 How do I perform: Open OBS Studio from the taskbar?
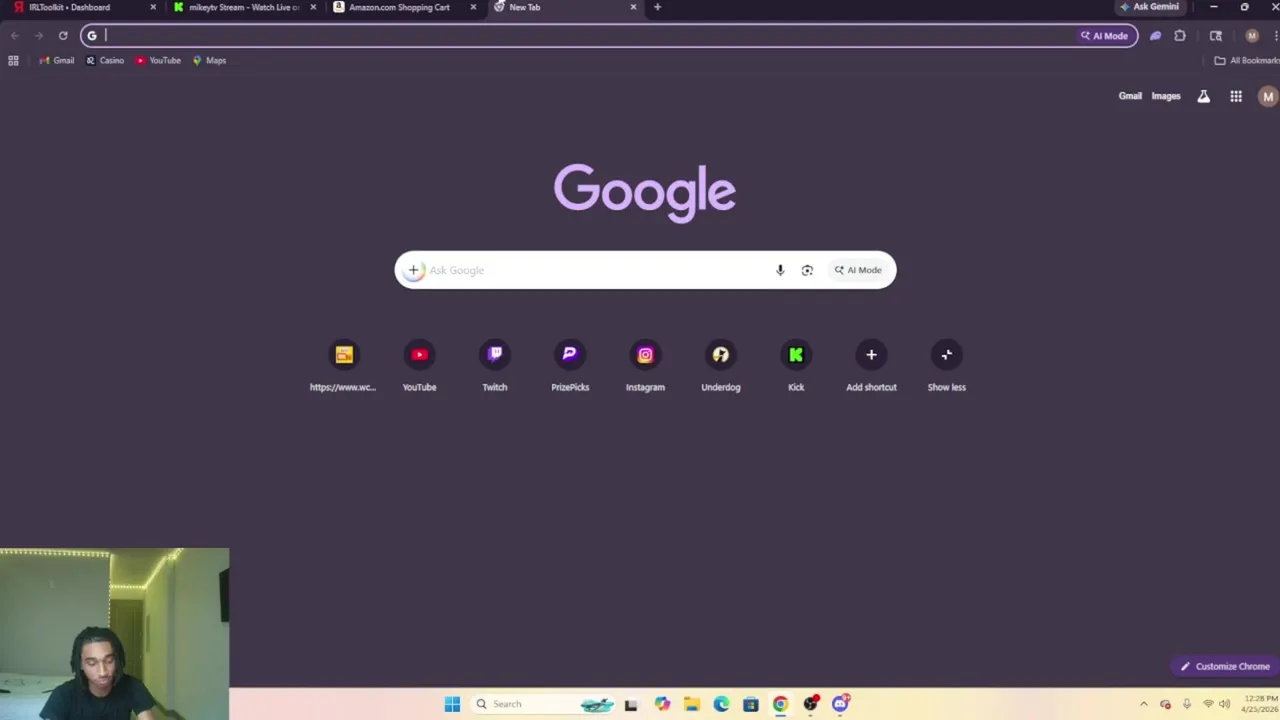point(810,704)
